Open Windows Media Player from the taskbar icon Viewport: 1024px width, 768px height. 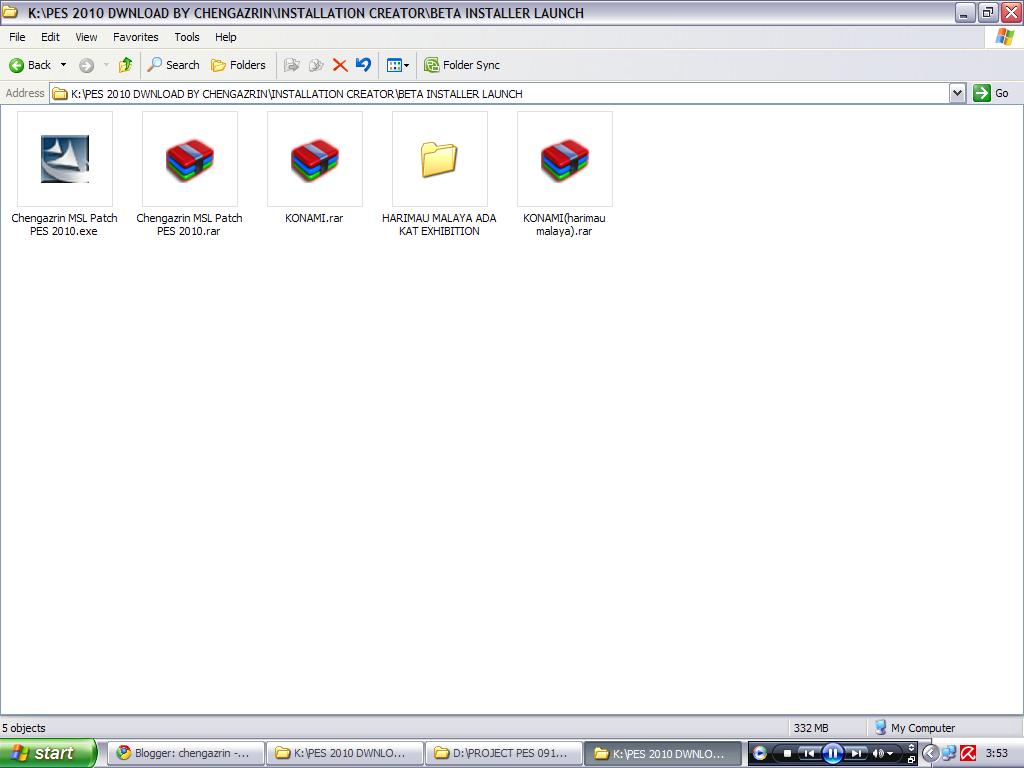(759, 754)
